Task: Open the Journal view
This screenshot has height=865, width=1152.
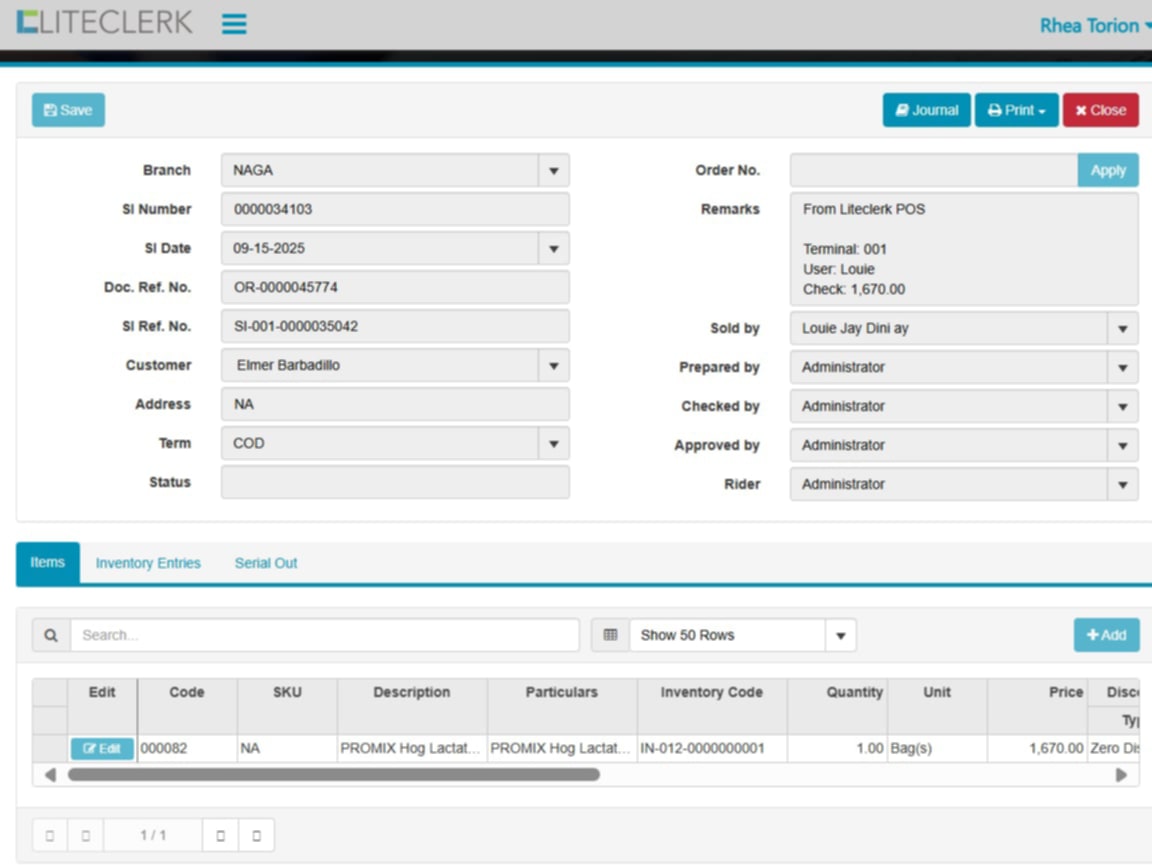Action: [x=926, y=110]
